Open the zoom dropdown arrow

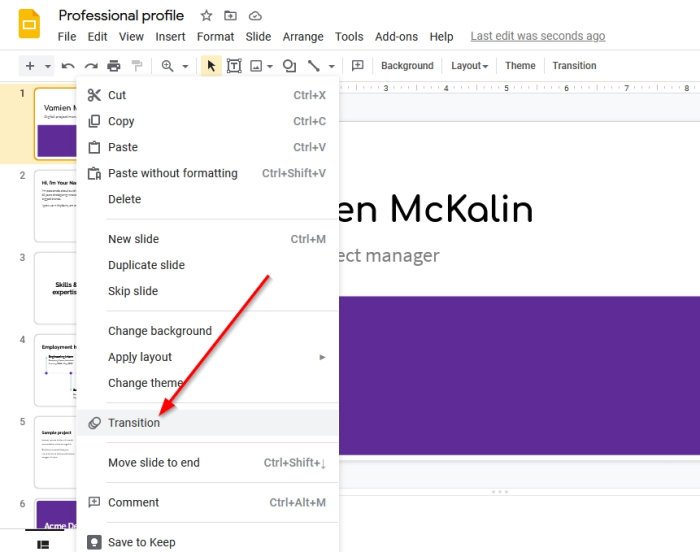click(x=185, y=67)
